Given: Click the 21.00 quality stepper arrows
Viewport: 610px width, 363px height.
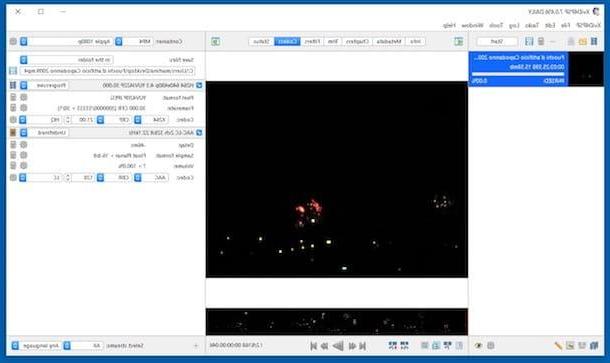Looking at the screenshot, I should pyautogui.click(x=68, y=120).
